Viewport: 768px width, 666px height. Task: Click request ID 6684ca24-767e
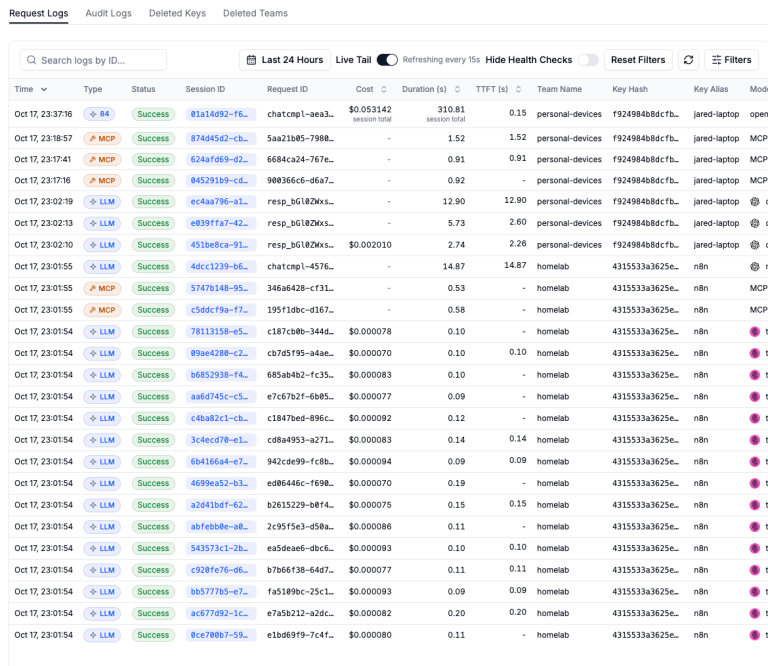click(x=300, y=160)
